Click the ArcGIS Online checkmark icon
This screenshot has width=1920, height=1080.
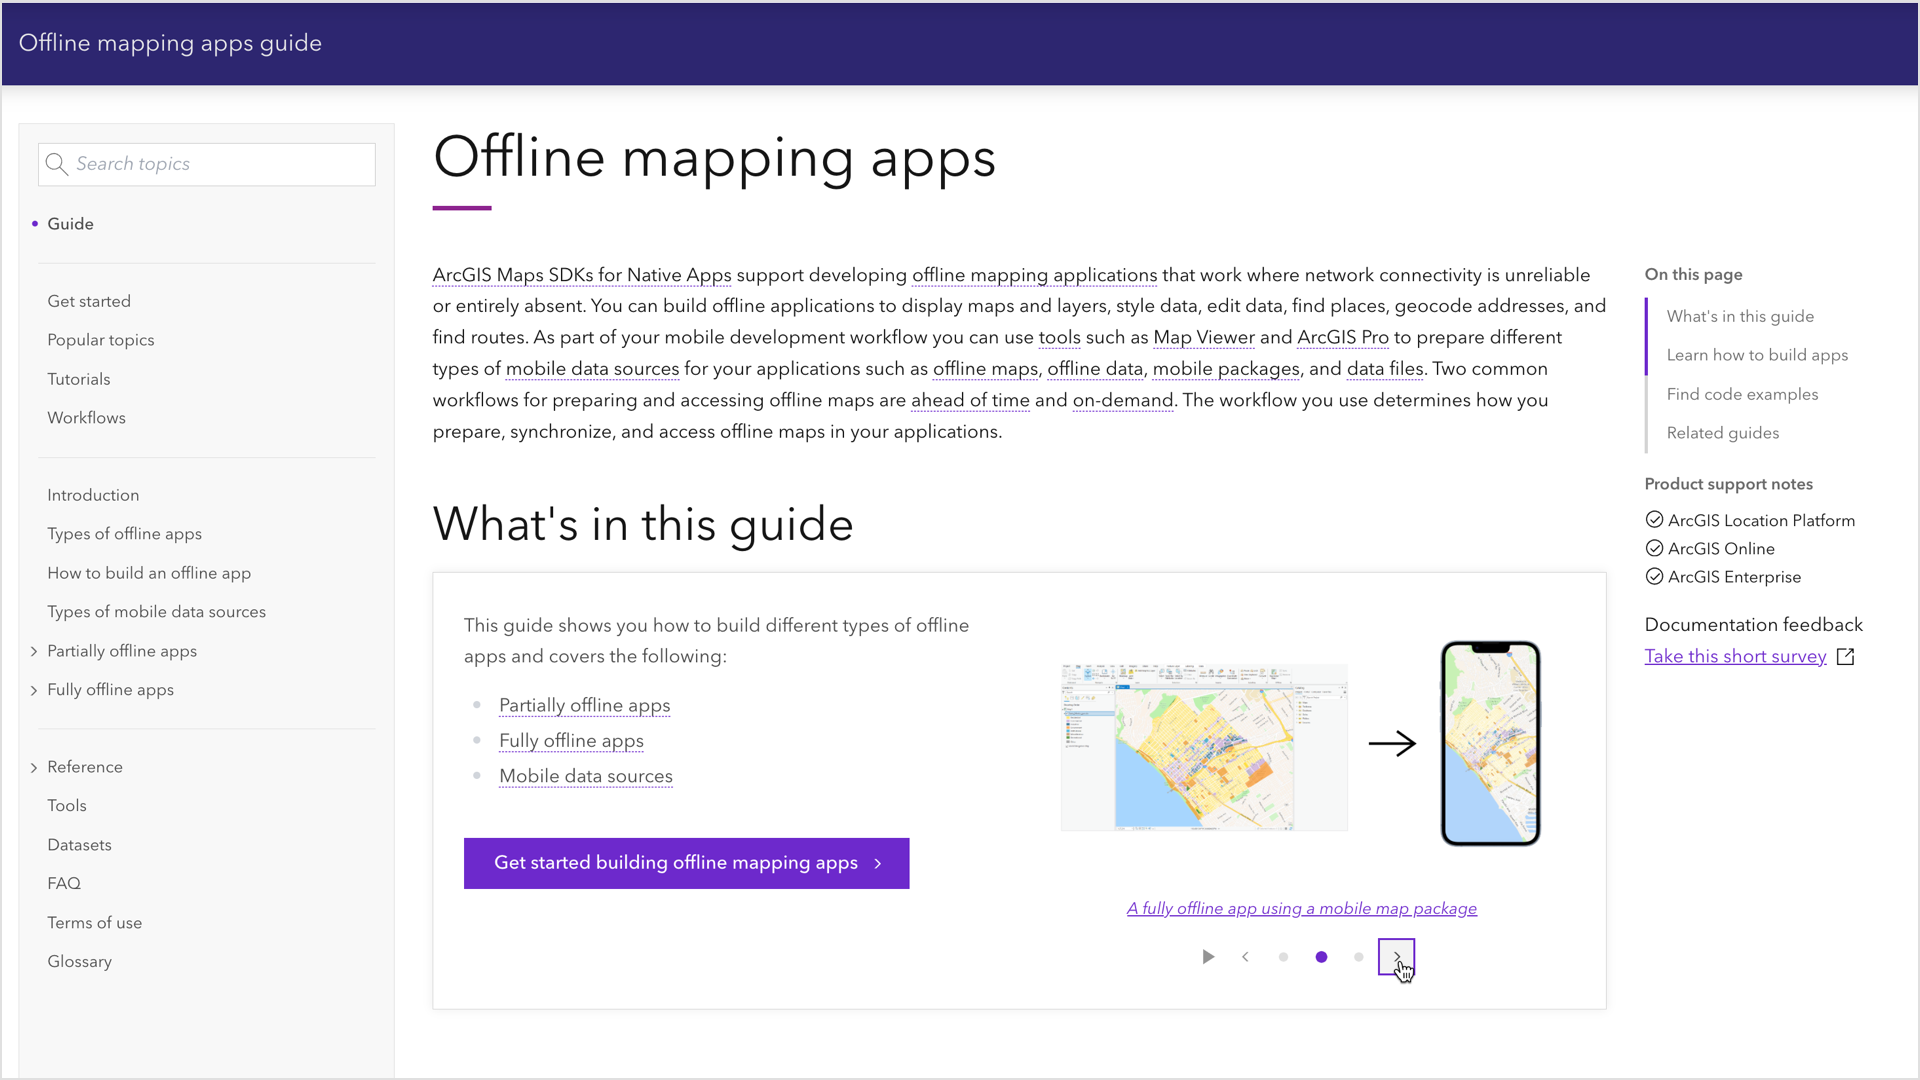point(1654,547)
